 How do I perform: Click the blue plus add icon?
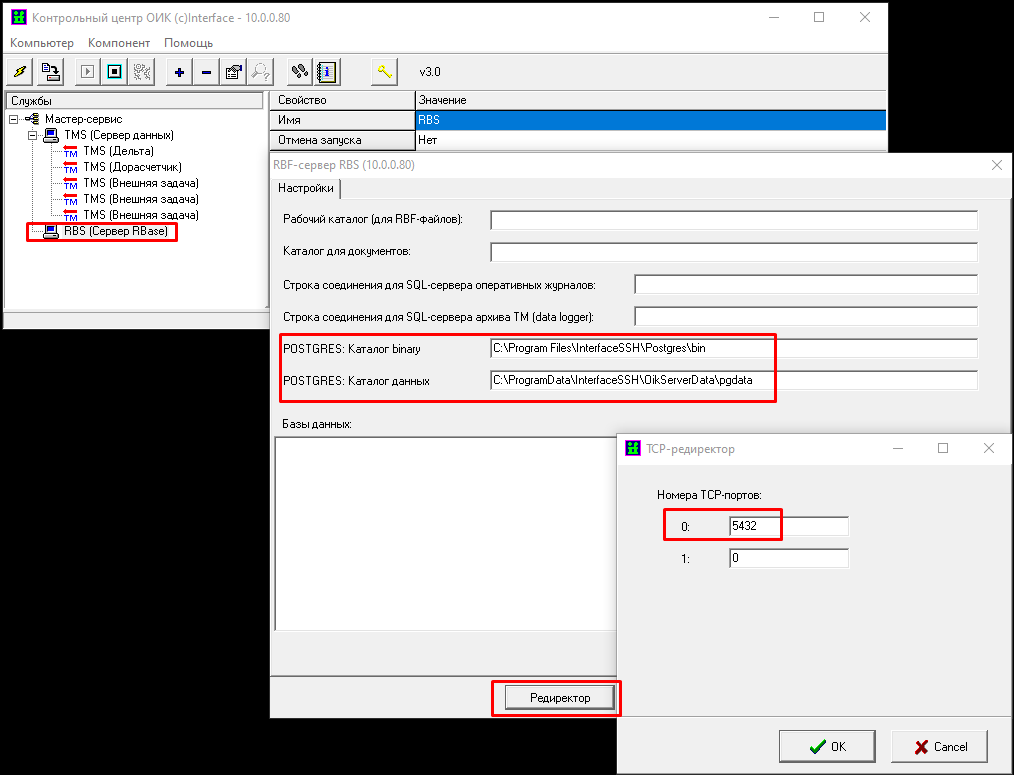(x=179, y=72)
